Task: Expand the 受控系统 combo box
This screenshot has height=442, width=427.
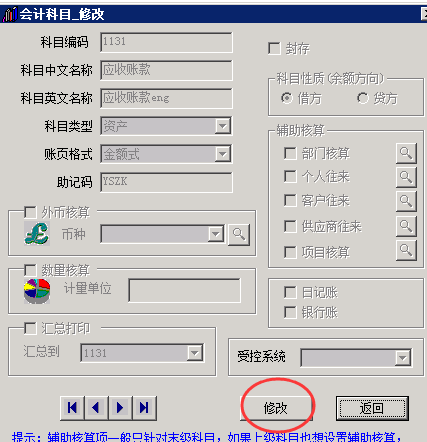Action: [403, 358]
